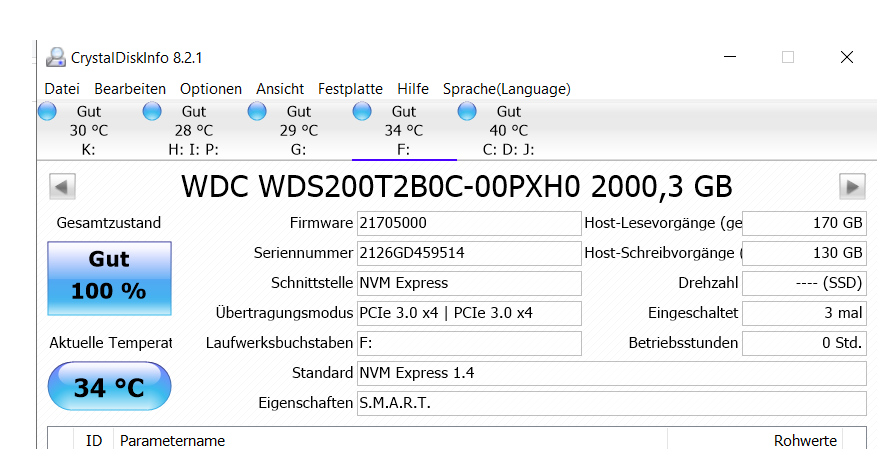The image size is (888, 468).
Task: Switch to the H: I: P: disk tab
Action: click(194, 130)
